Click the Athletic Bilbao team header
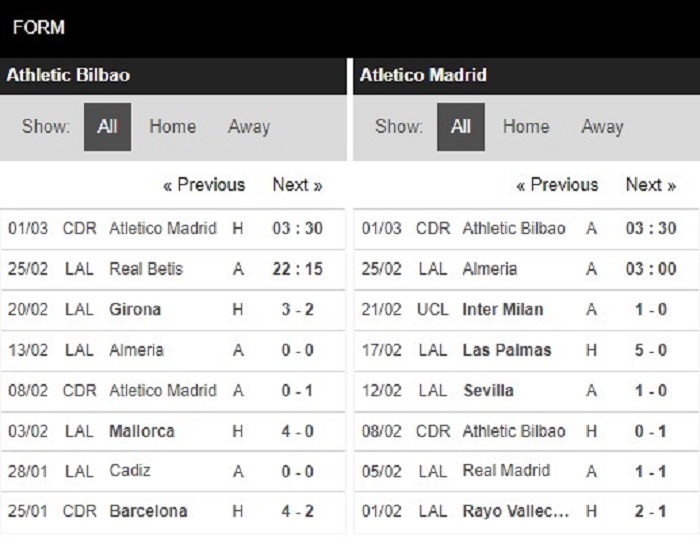The width and height of the screenshot is (700, 537). pyautogui.click(x=173, y=75)
